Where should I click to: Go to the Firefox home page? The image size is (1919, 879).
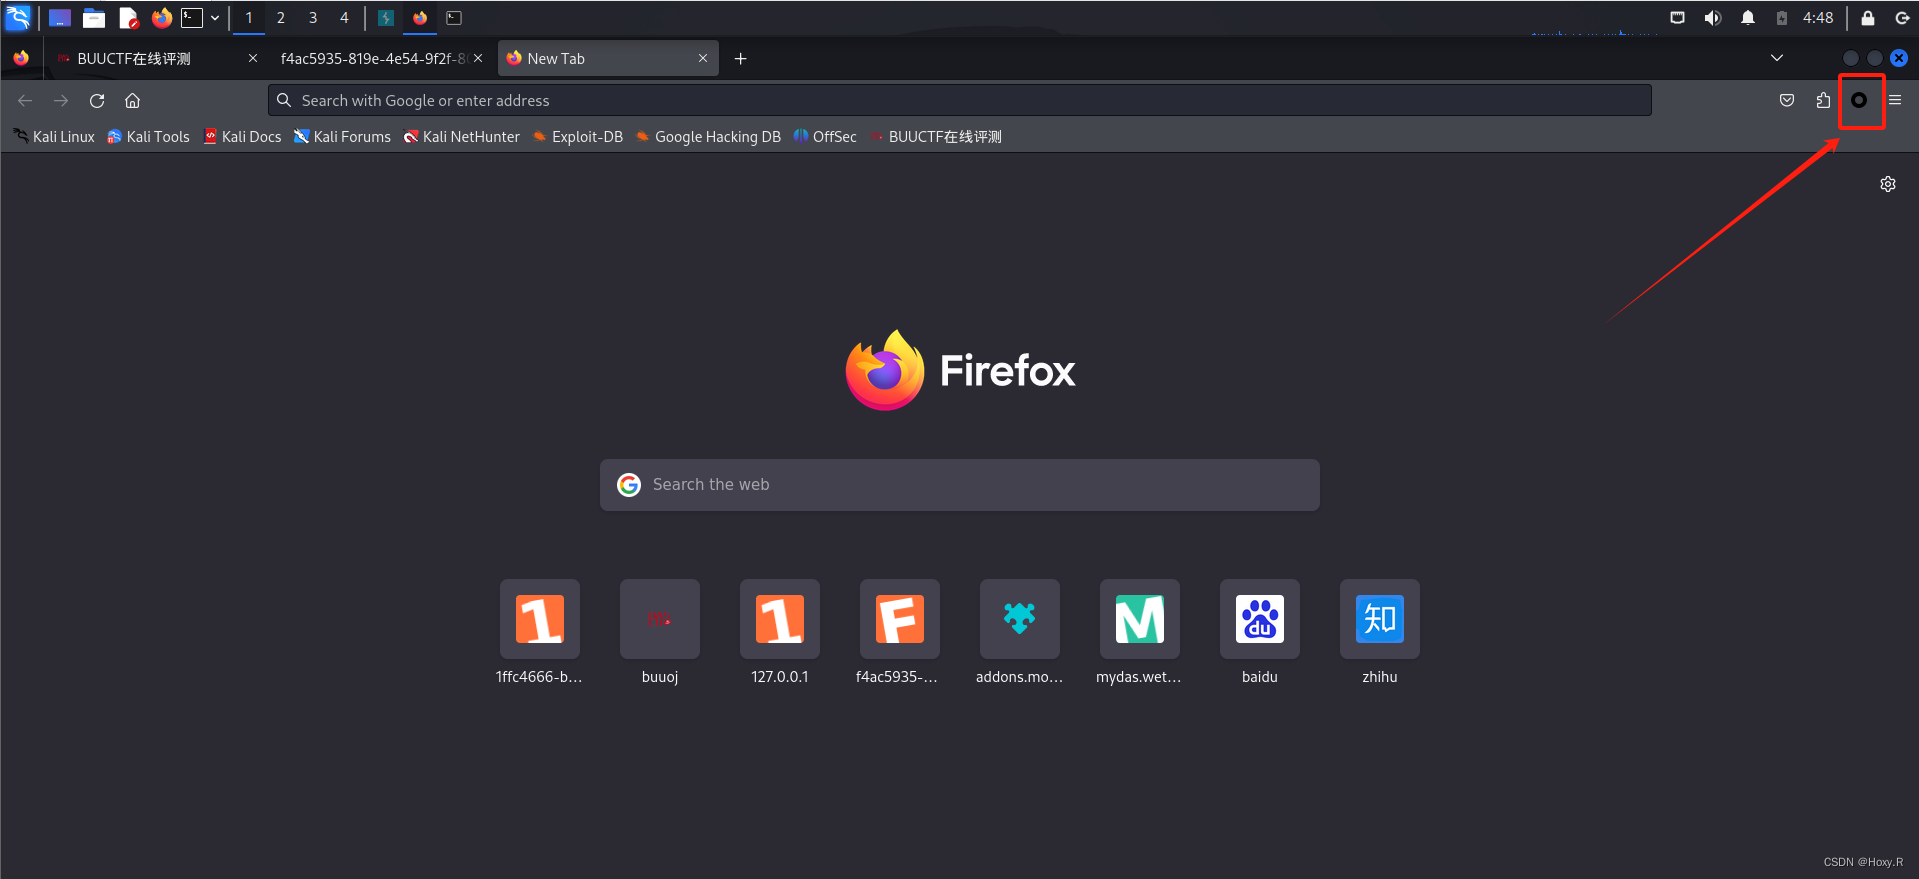click(132, 101)
